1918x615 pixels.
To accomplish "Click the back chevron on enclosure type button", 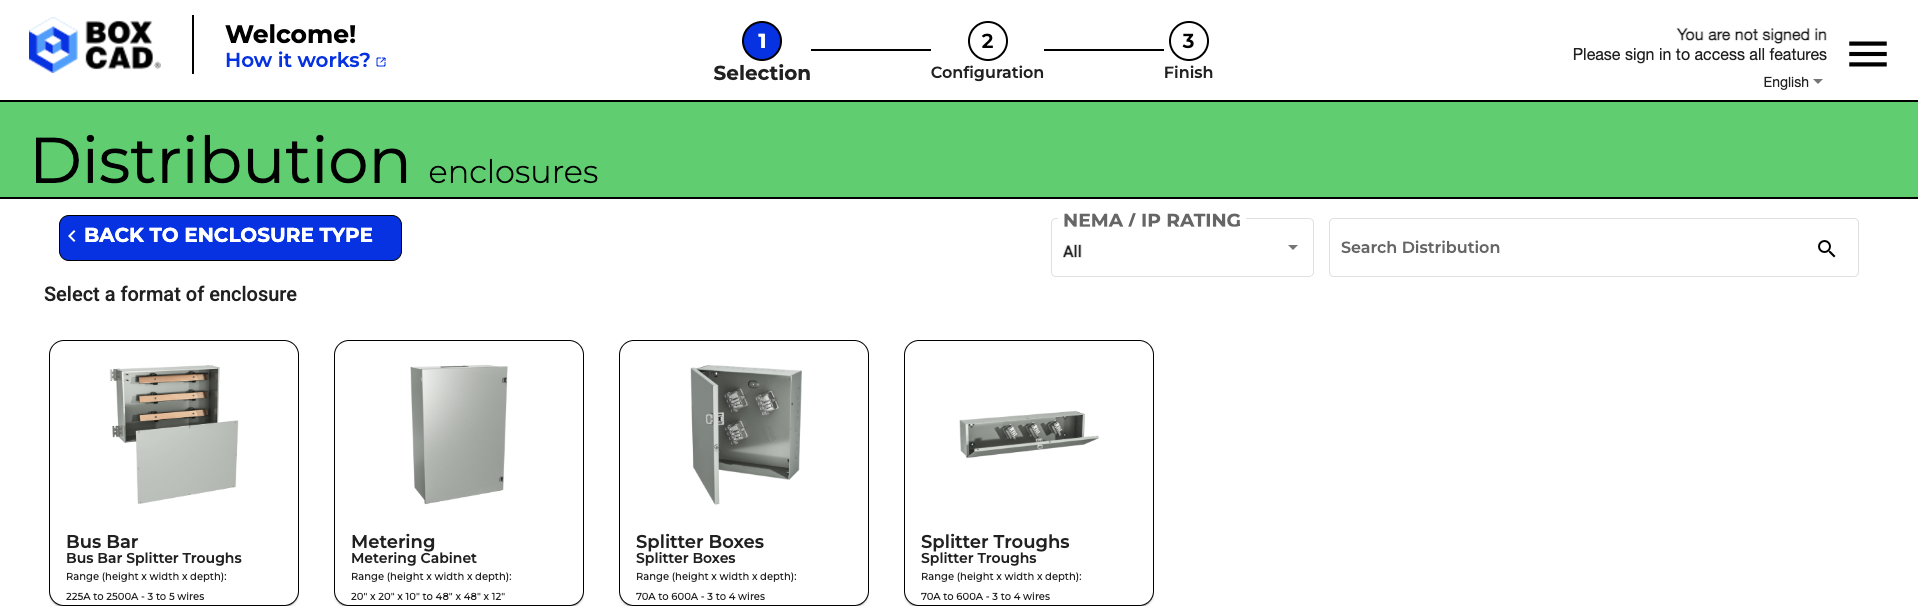I will click(x=72, y=236).
